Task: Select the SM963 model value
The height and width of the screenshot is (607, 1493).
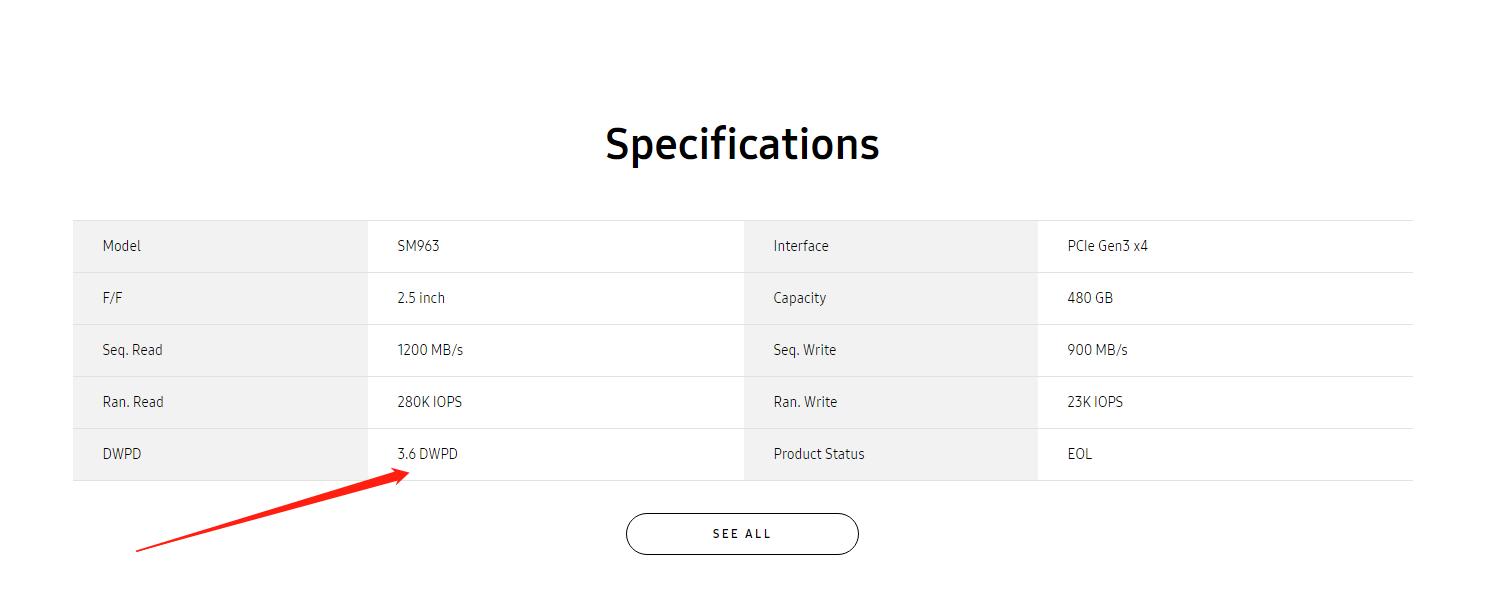Action: pos(418,246)
